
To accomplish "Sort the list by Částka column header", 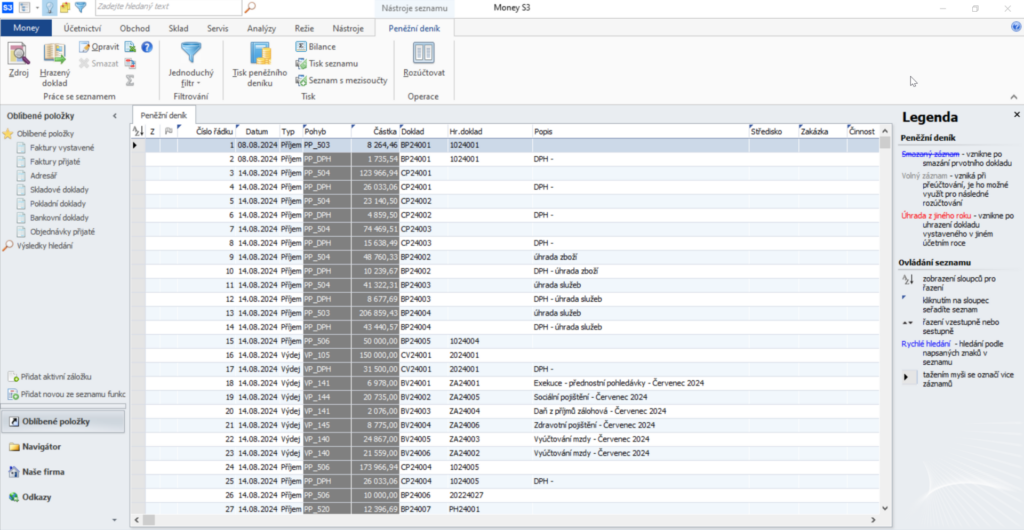I will coord(385,131).
